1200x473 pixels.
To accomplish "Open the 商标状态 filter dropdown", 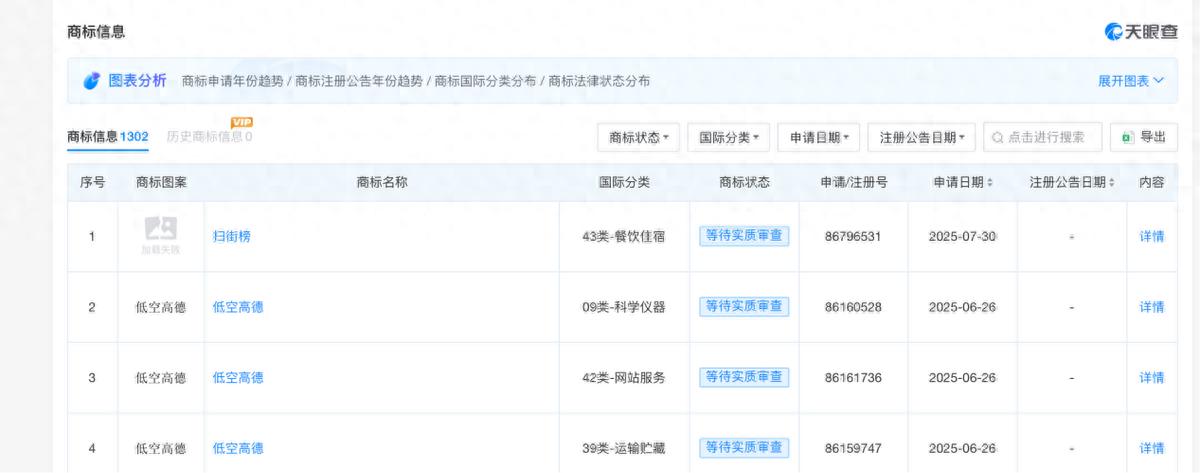I will [638, 138].
